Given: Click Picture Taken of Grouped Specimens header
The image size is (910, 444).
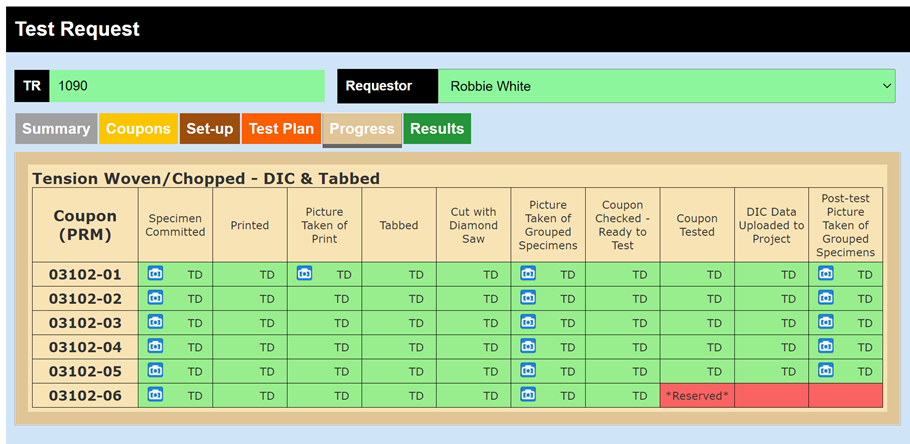Looking at the screenshot, I should [548, 225].
